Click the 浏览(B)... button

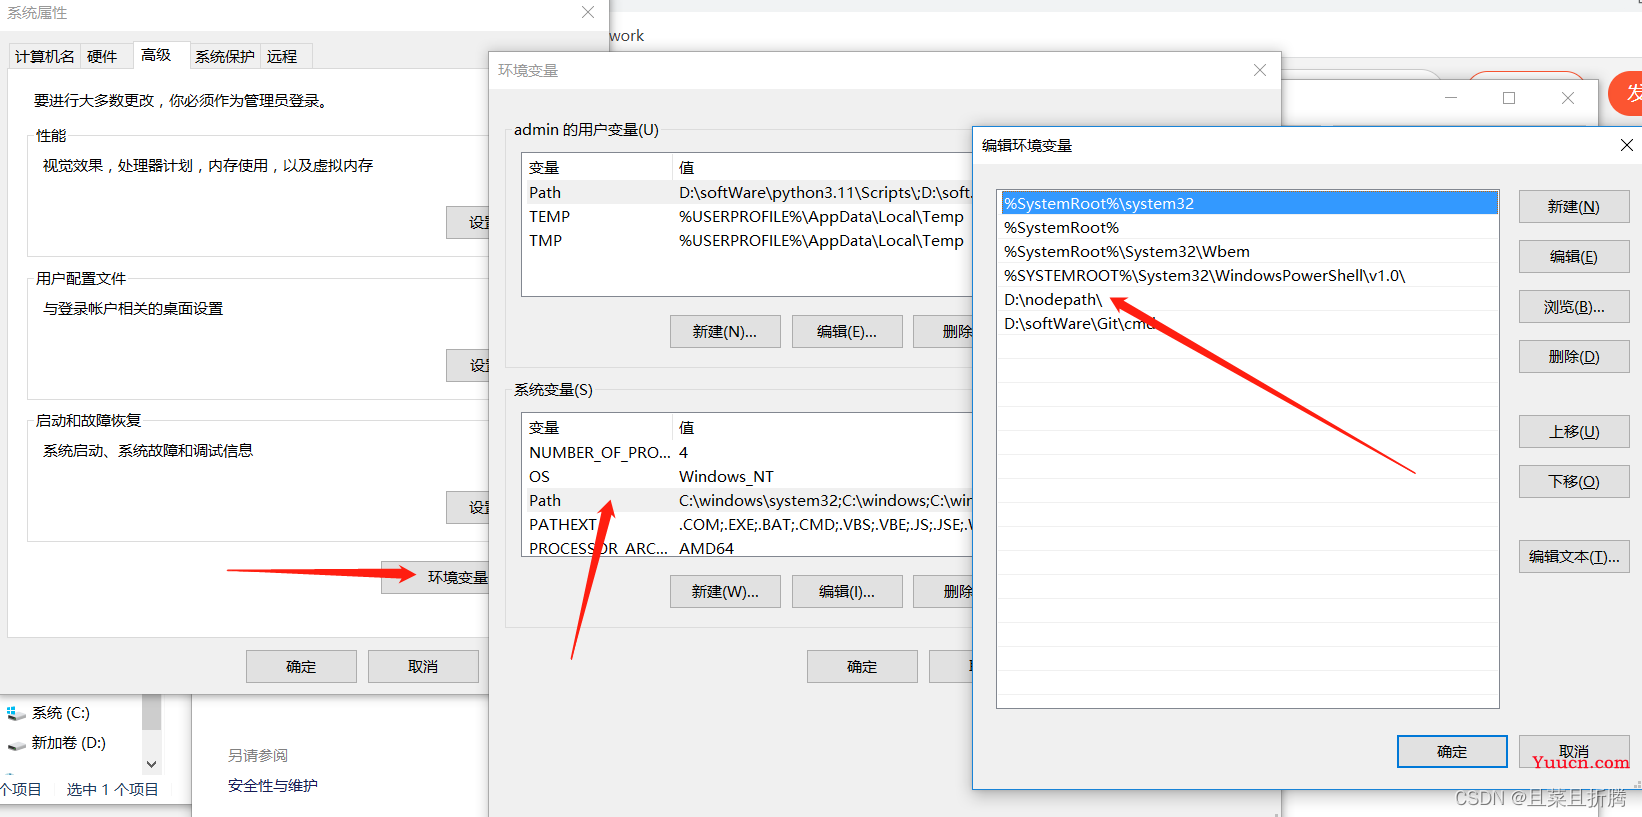[x=1574, y=306]
